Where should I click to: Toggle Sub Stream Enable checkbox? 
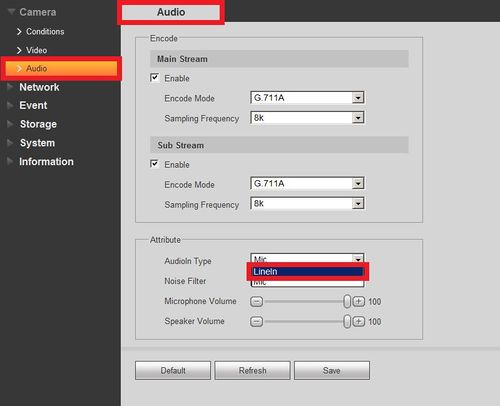(154, 164)
